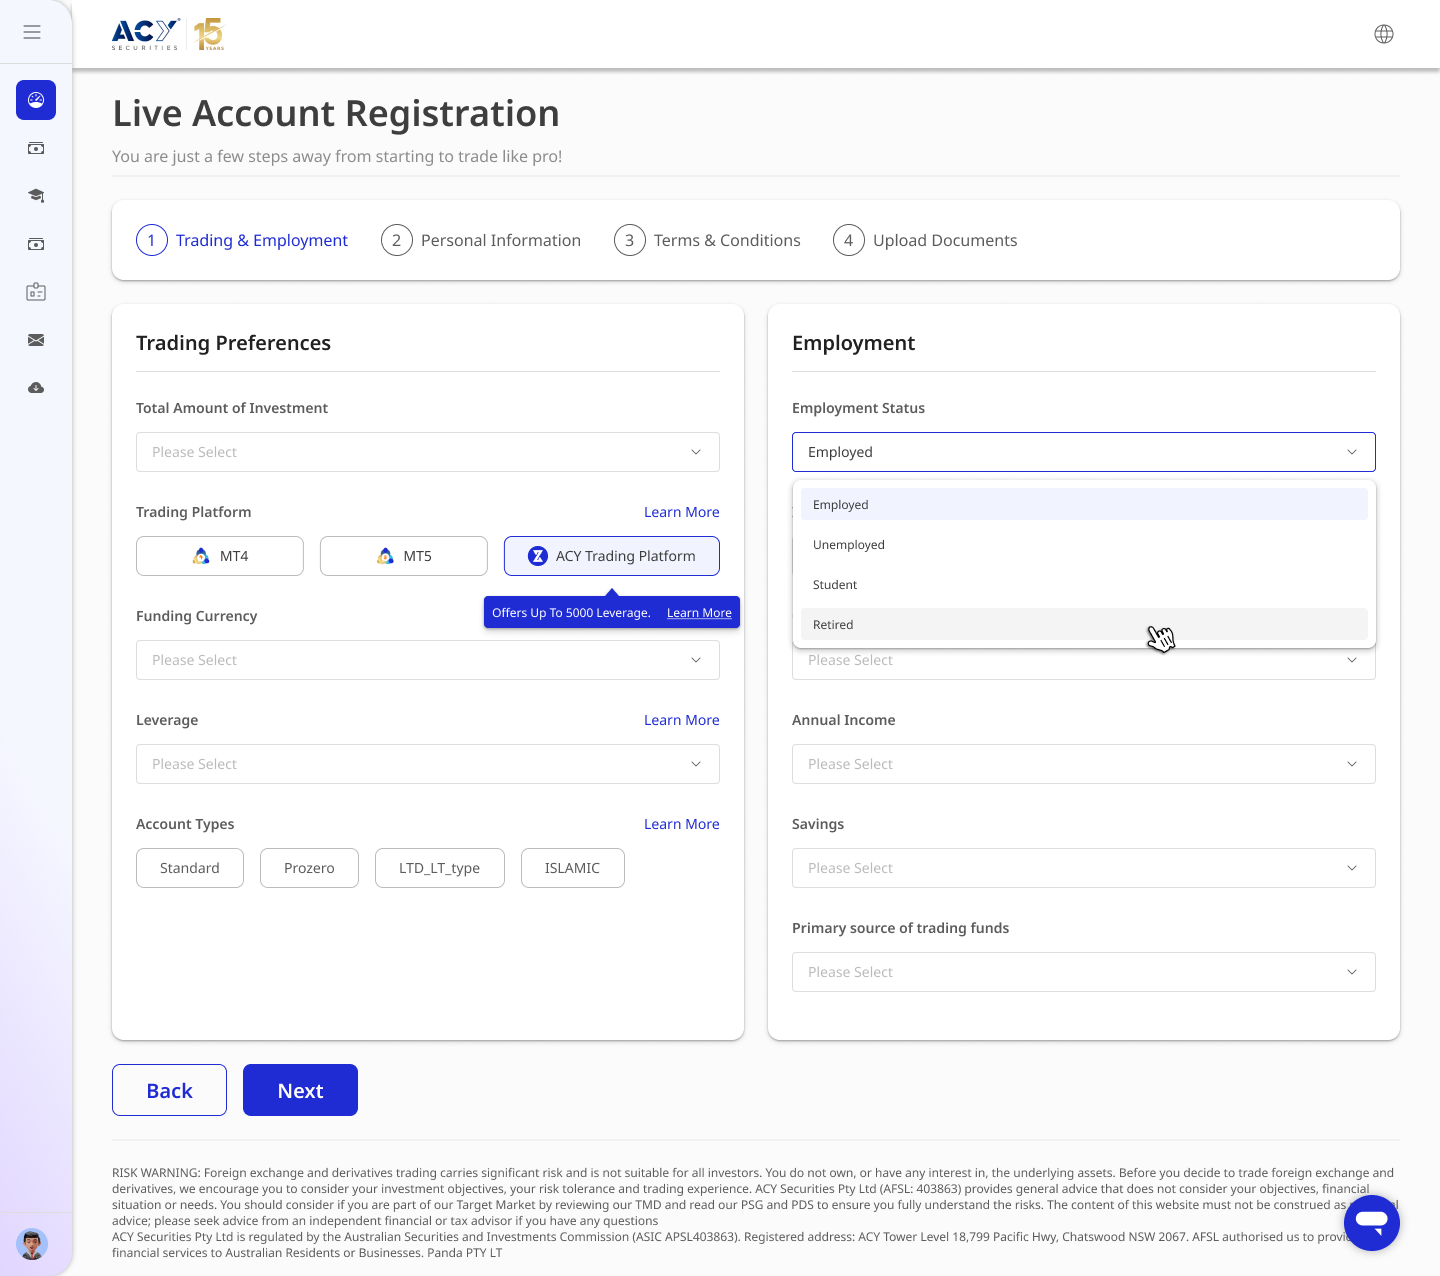Screen dimensions: 1440x1276
Task: Open the Dashboard speedometer icon in sidebar
Action: tap(35, 100)
